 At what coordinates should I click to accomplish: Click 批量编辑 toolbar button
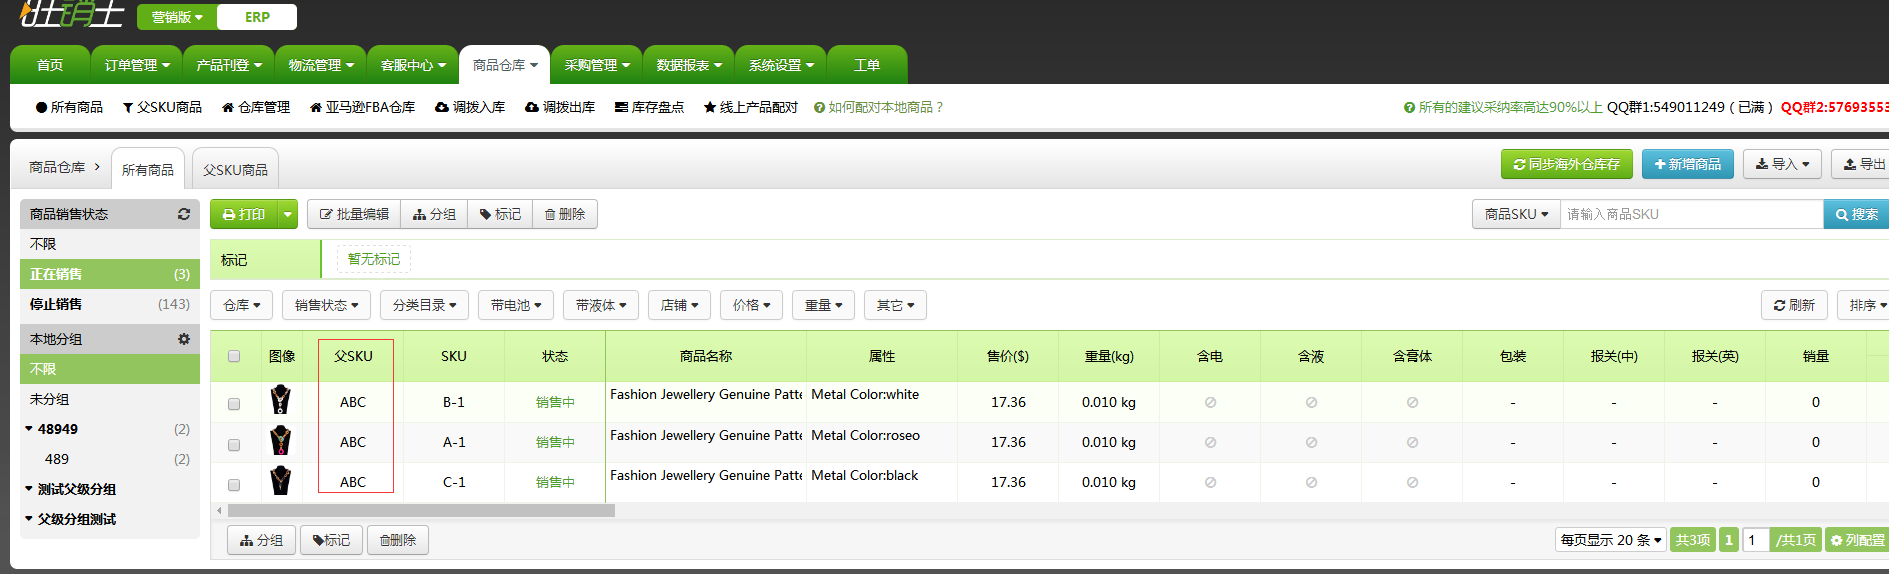[354, 214]
